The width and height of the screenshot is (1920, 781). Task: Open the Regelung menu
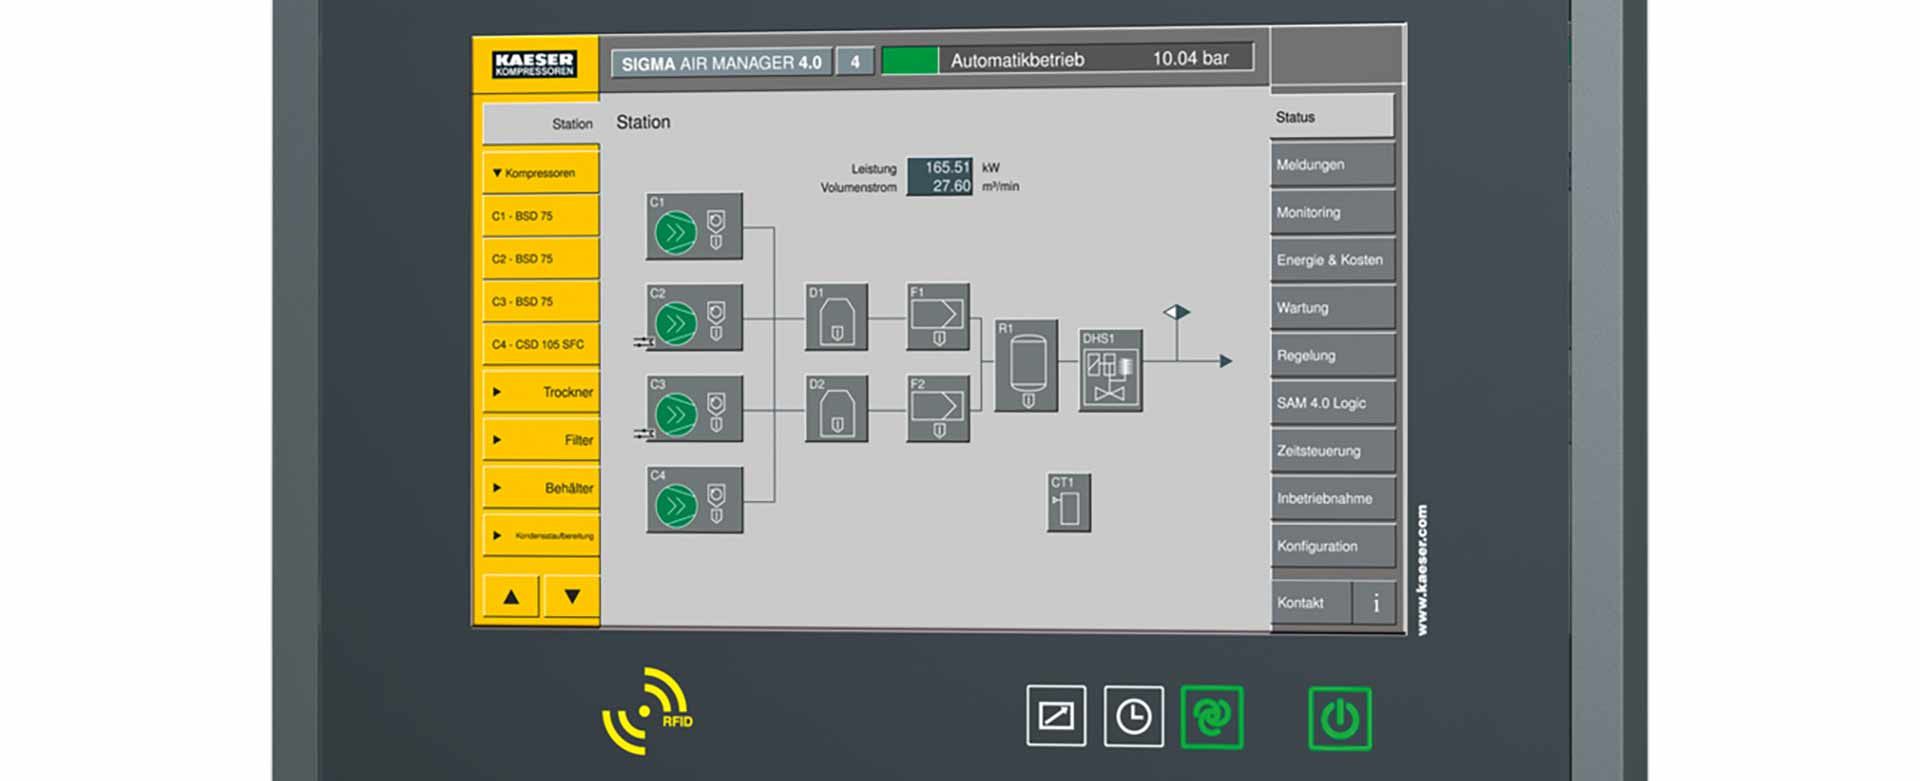(x=1332, y=355)
